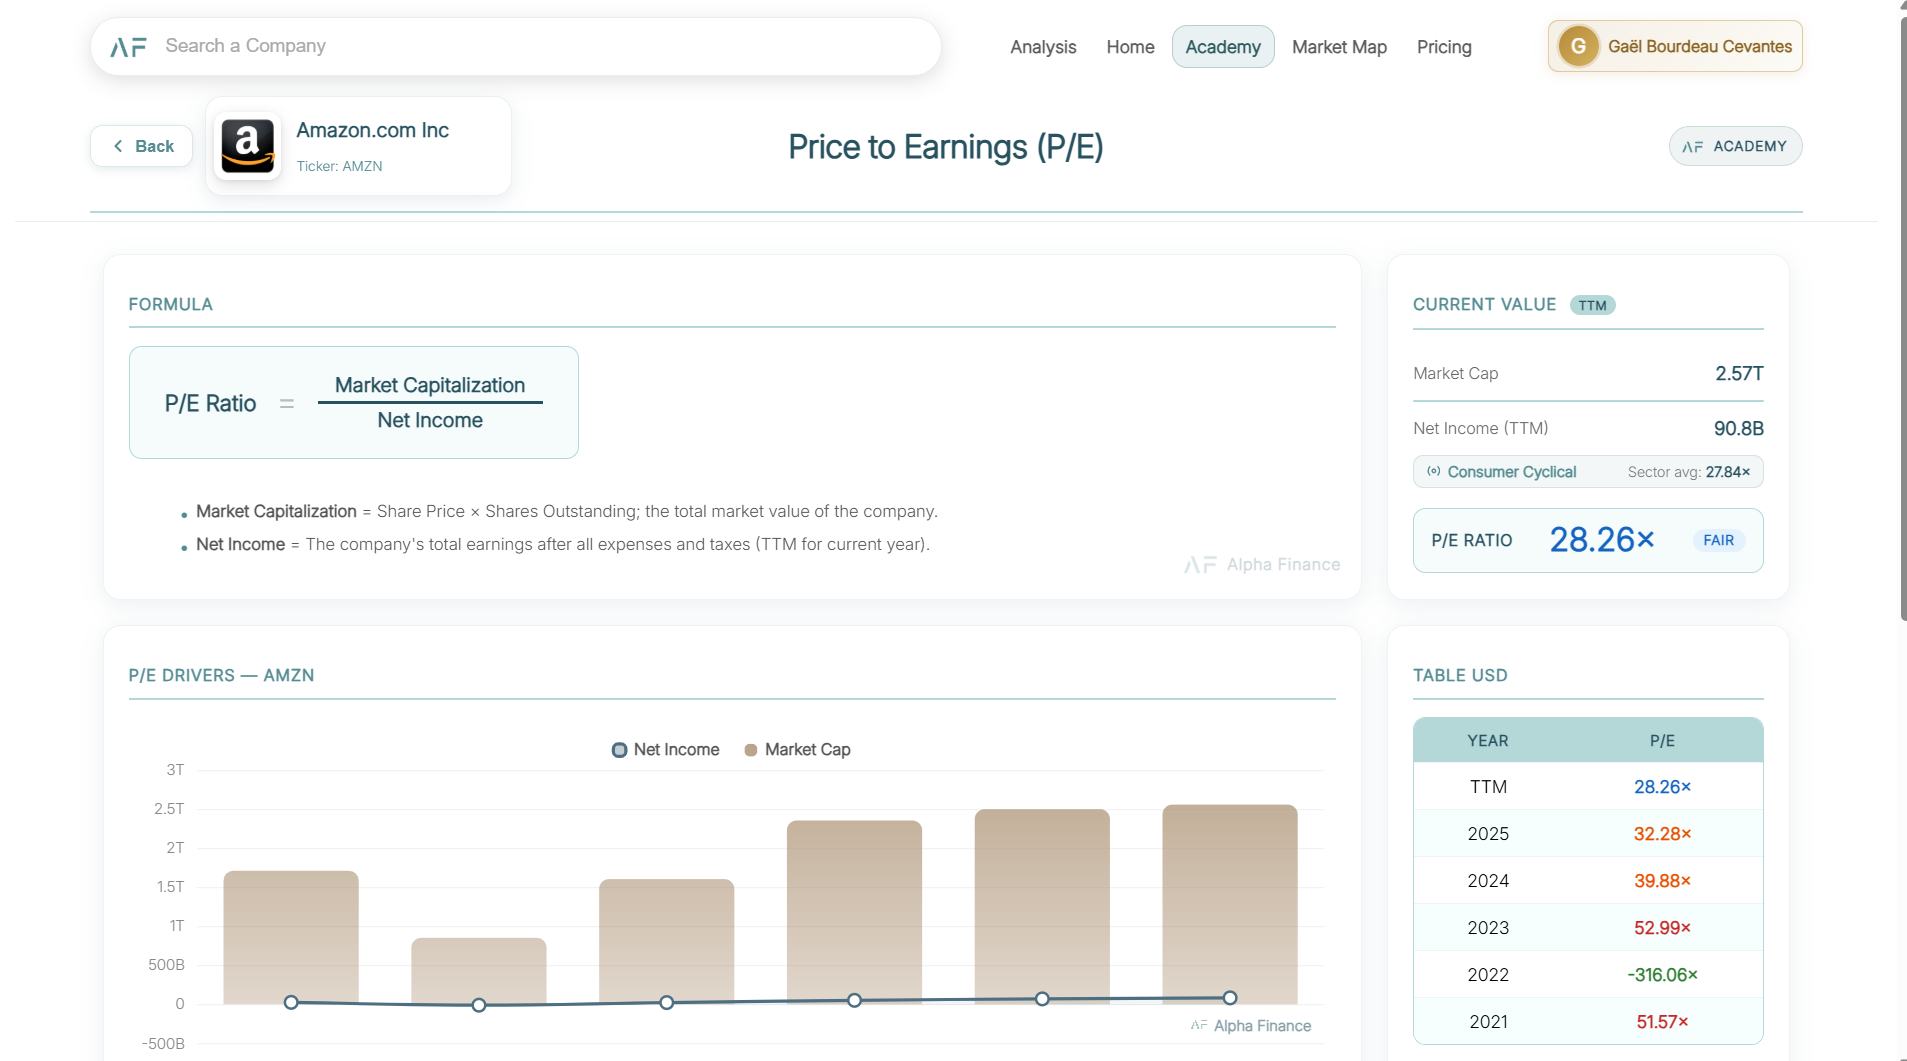The image size is (1907, 1061).
Task: Click the back chevron arrow icon
Action: [x=118, y=146]
